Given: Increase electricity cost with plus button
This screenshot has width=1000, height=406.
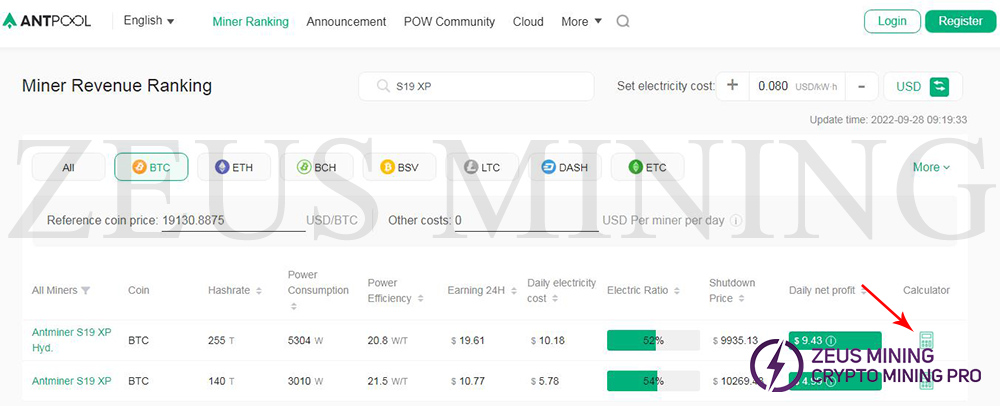Looking at the screenshot, I should [732, 86].
